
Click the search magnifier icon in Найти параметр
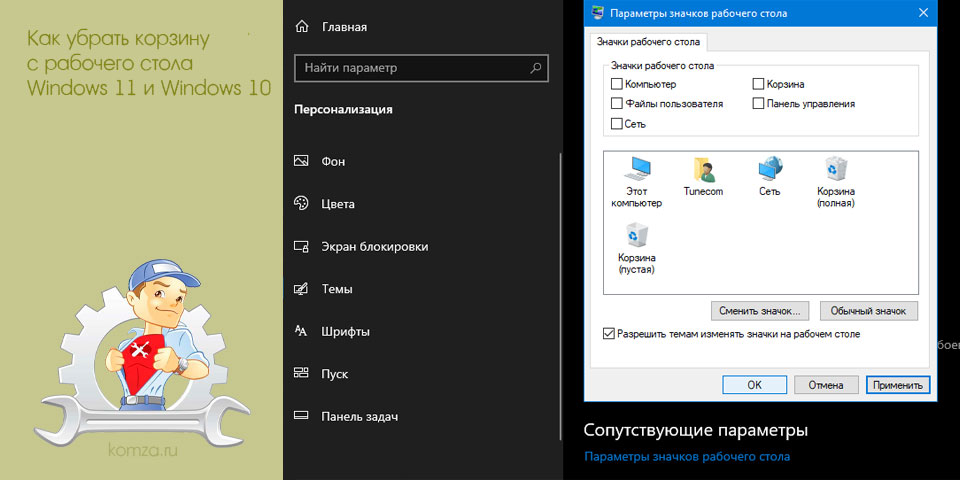coord(535,68)
